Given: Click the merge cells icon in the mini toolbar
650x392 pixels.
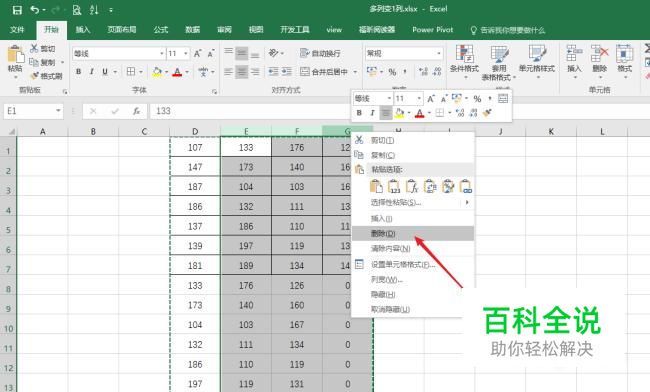Looking at the screenshot, I should 503,98.
